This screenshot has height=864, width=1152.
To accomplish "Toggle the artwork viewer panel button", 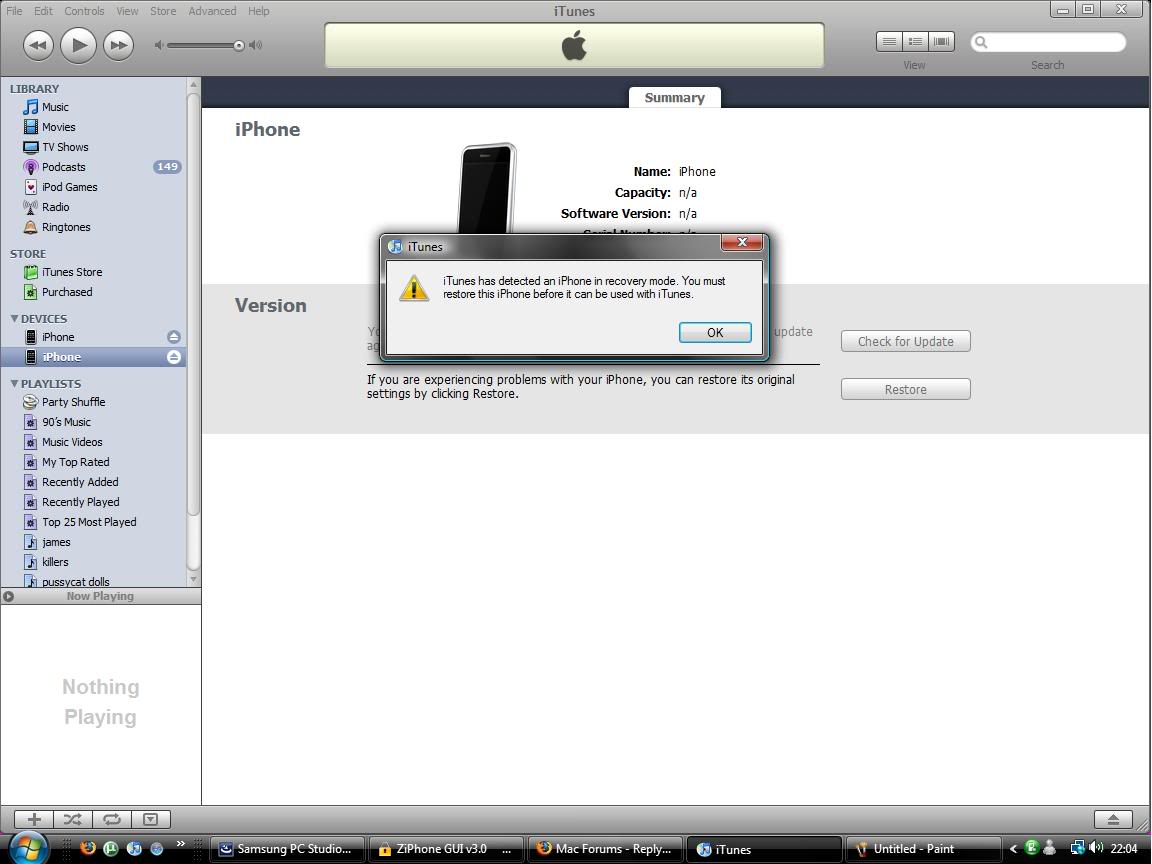I will pyautogui.click(x=151, y=819).
